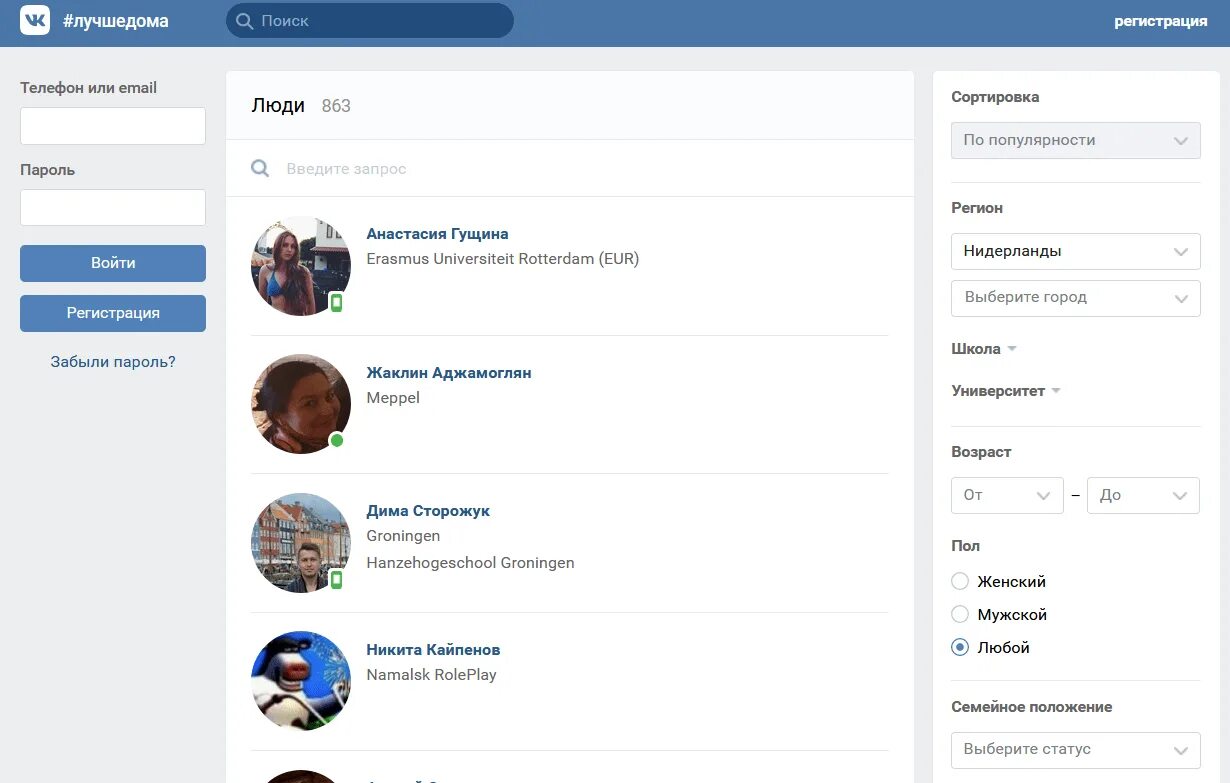Open Никита Кайпенов's profile photo
Image resolution: width=1230 pixels, height=783 pixels.
[301, 681]
